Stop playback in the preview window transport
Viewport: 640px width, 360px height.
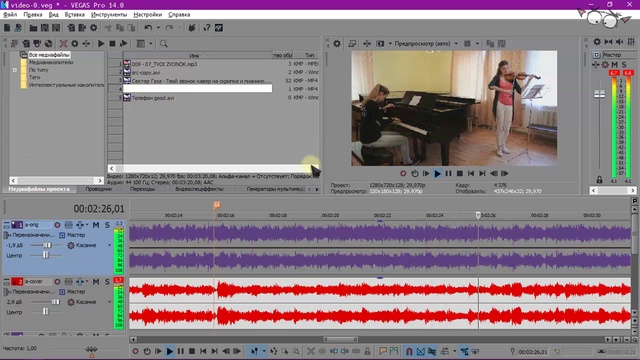(460, 173)
